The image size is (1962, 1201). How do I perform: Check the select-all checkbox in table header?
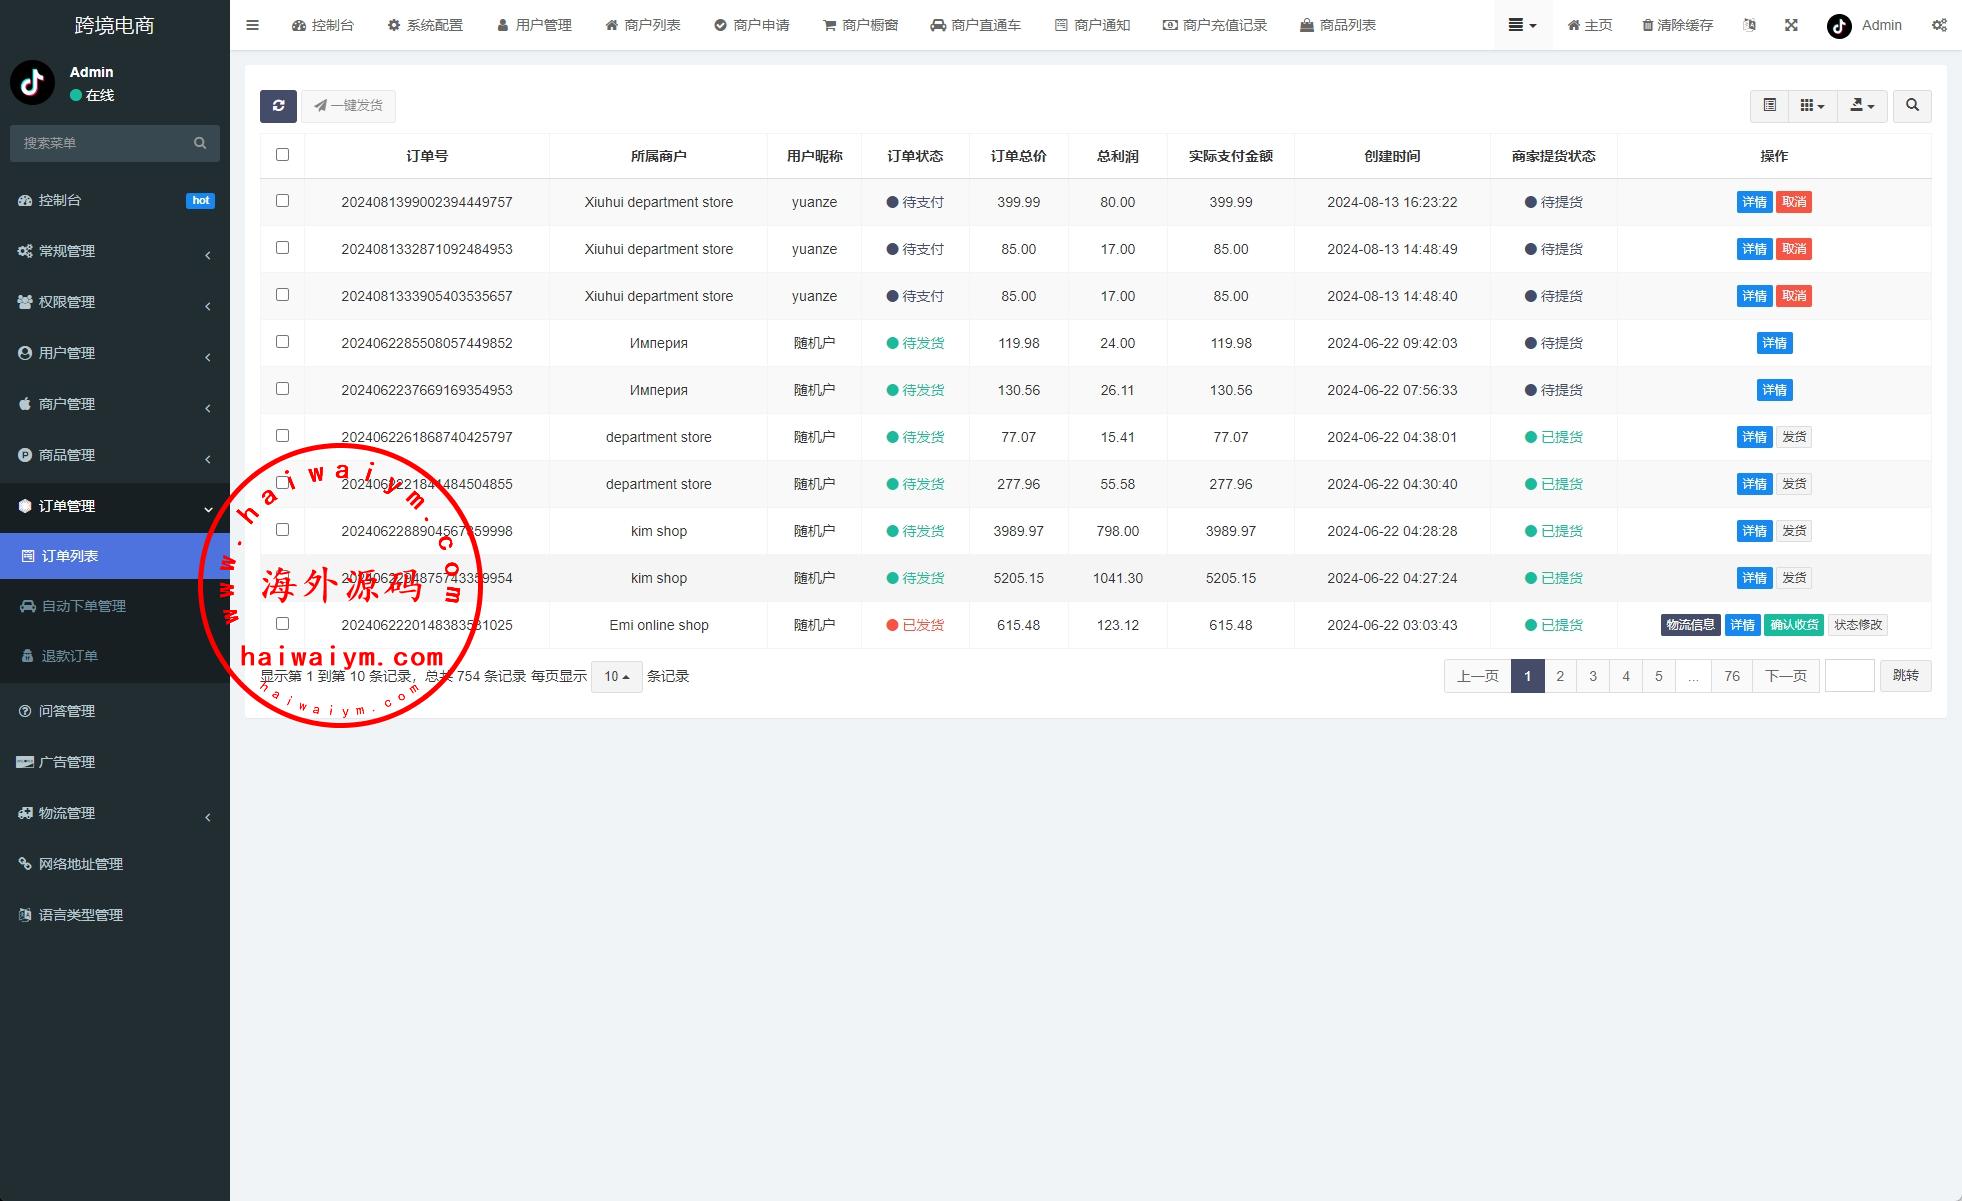point(282,155)
